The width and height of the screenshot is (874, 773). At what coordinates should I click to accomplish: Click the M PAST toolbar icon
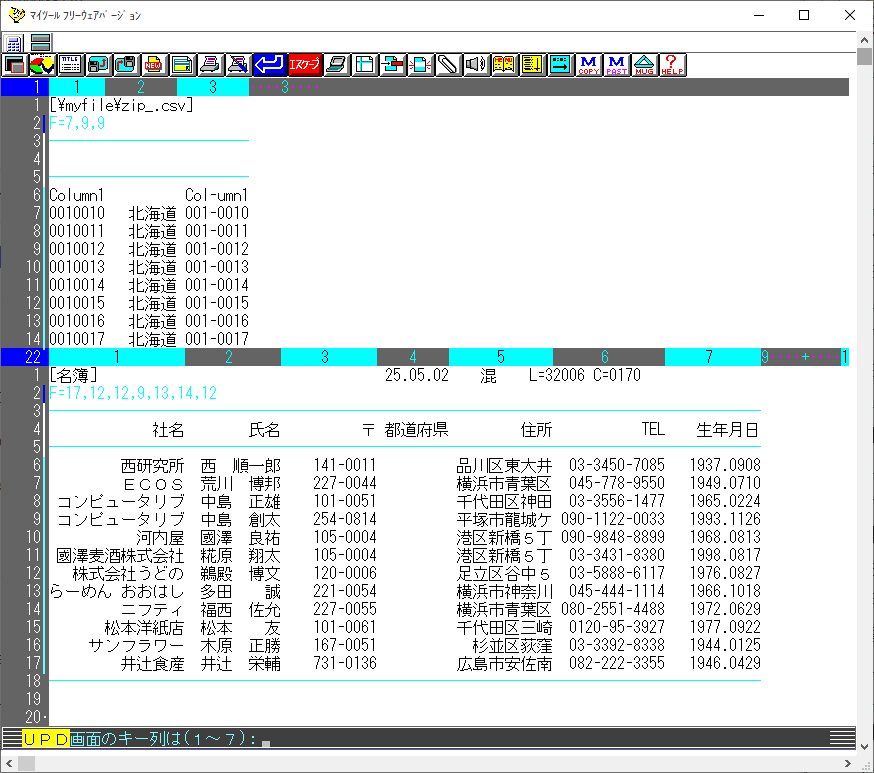click(x=617, y=65)
